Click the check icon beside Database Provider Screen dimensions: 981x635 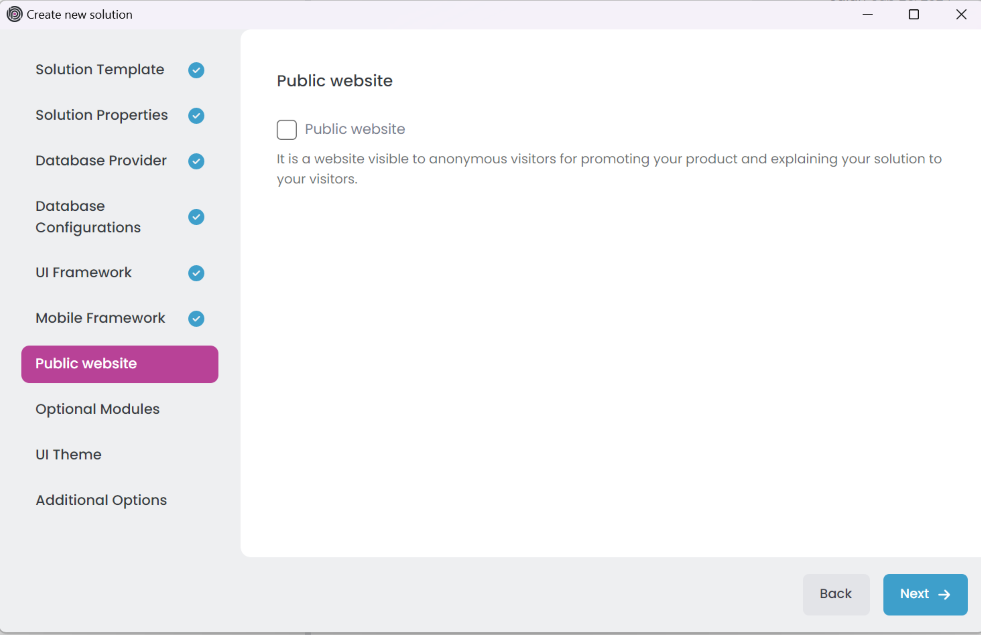point(196,161)
